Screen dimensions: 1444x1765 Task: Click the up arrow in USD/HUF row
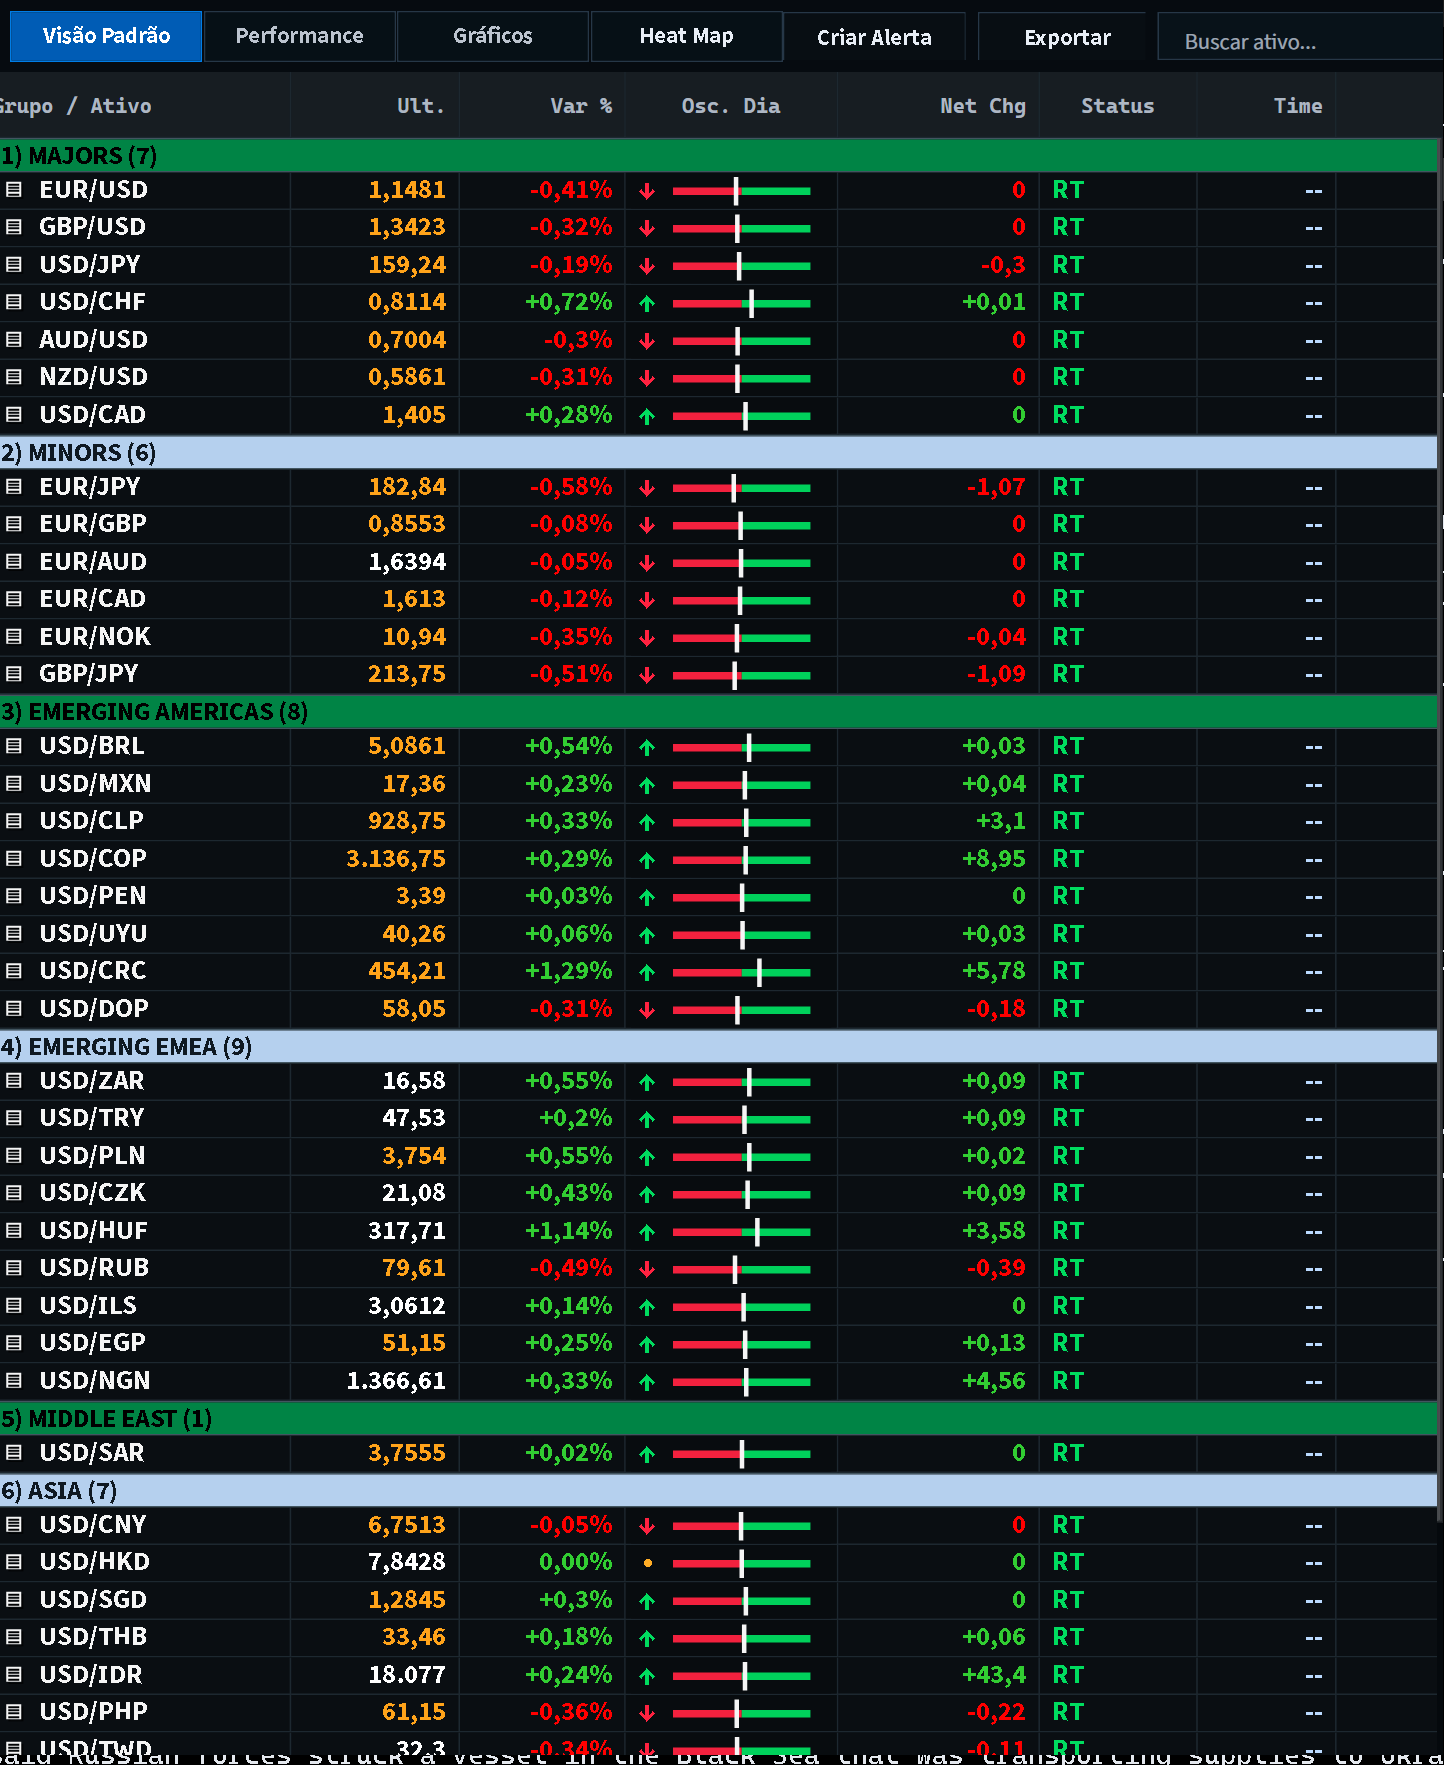pyautogui.click(x=647, y=1232)
